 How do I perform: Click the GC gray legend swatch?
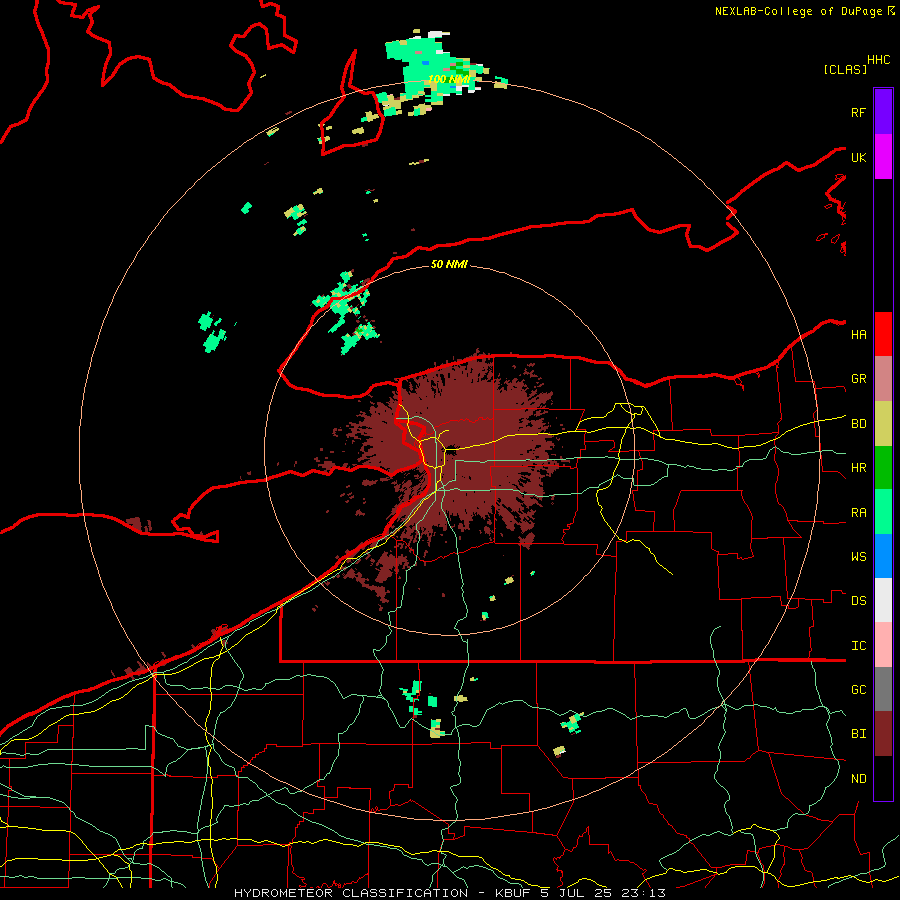[883, 689]
